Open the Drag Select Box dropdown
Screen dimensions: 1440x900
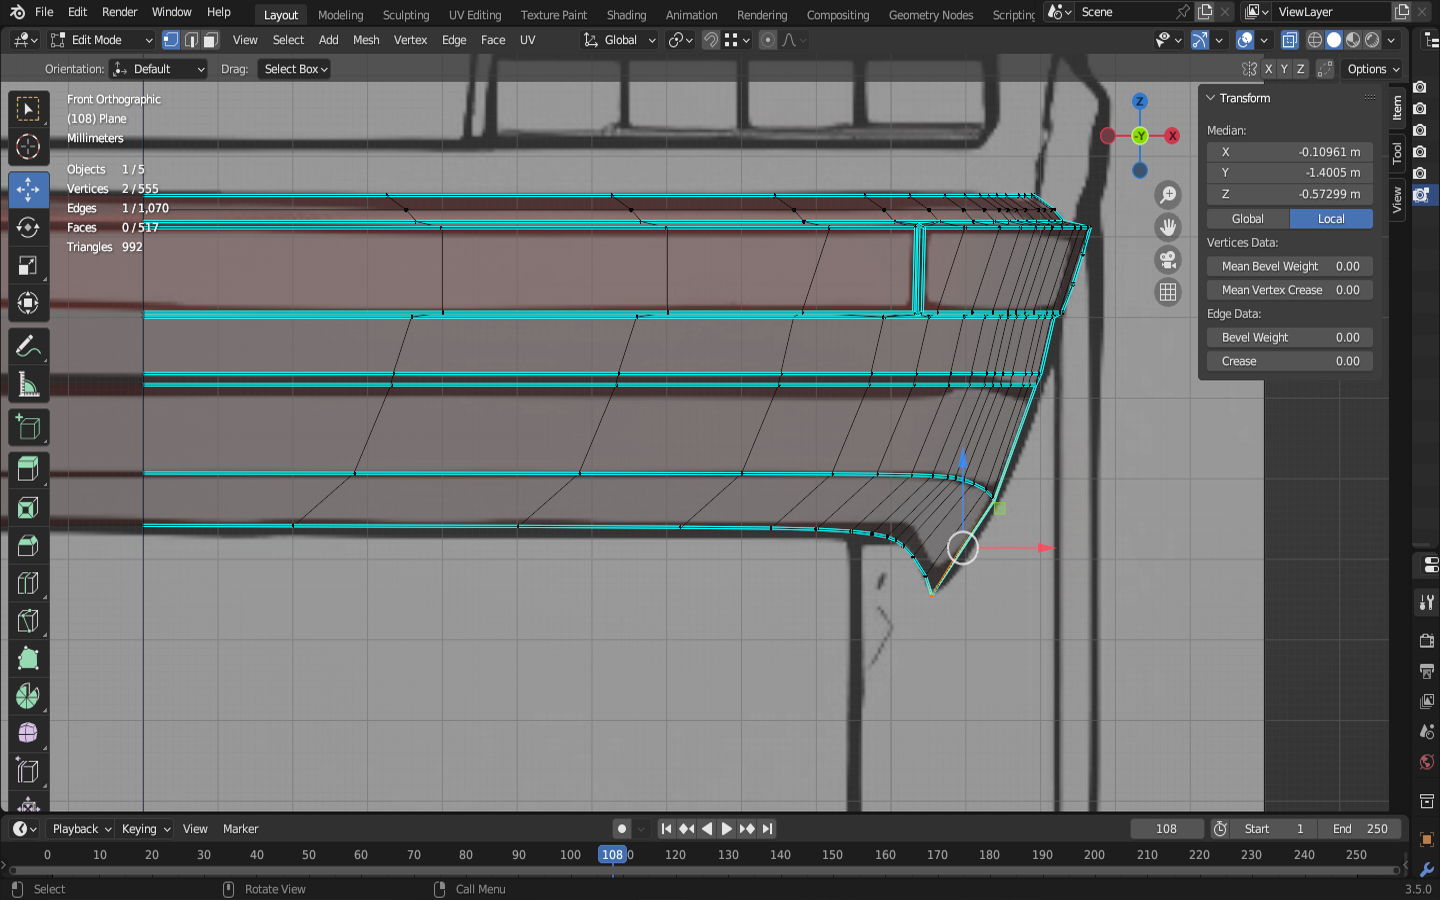click(x=294, y=69)
